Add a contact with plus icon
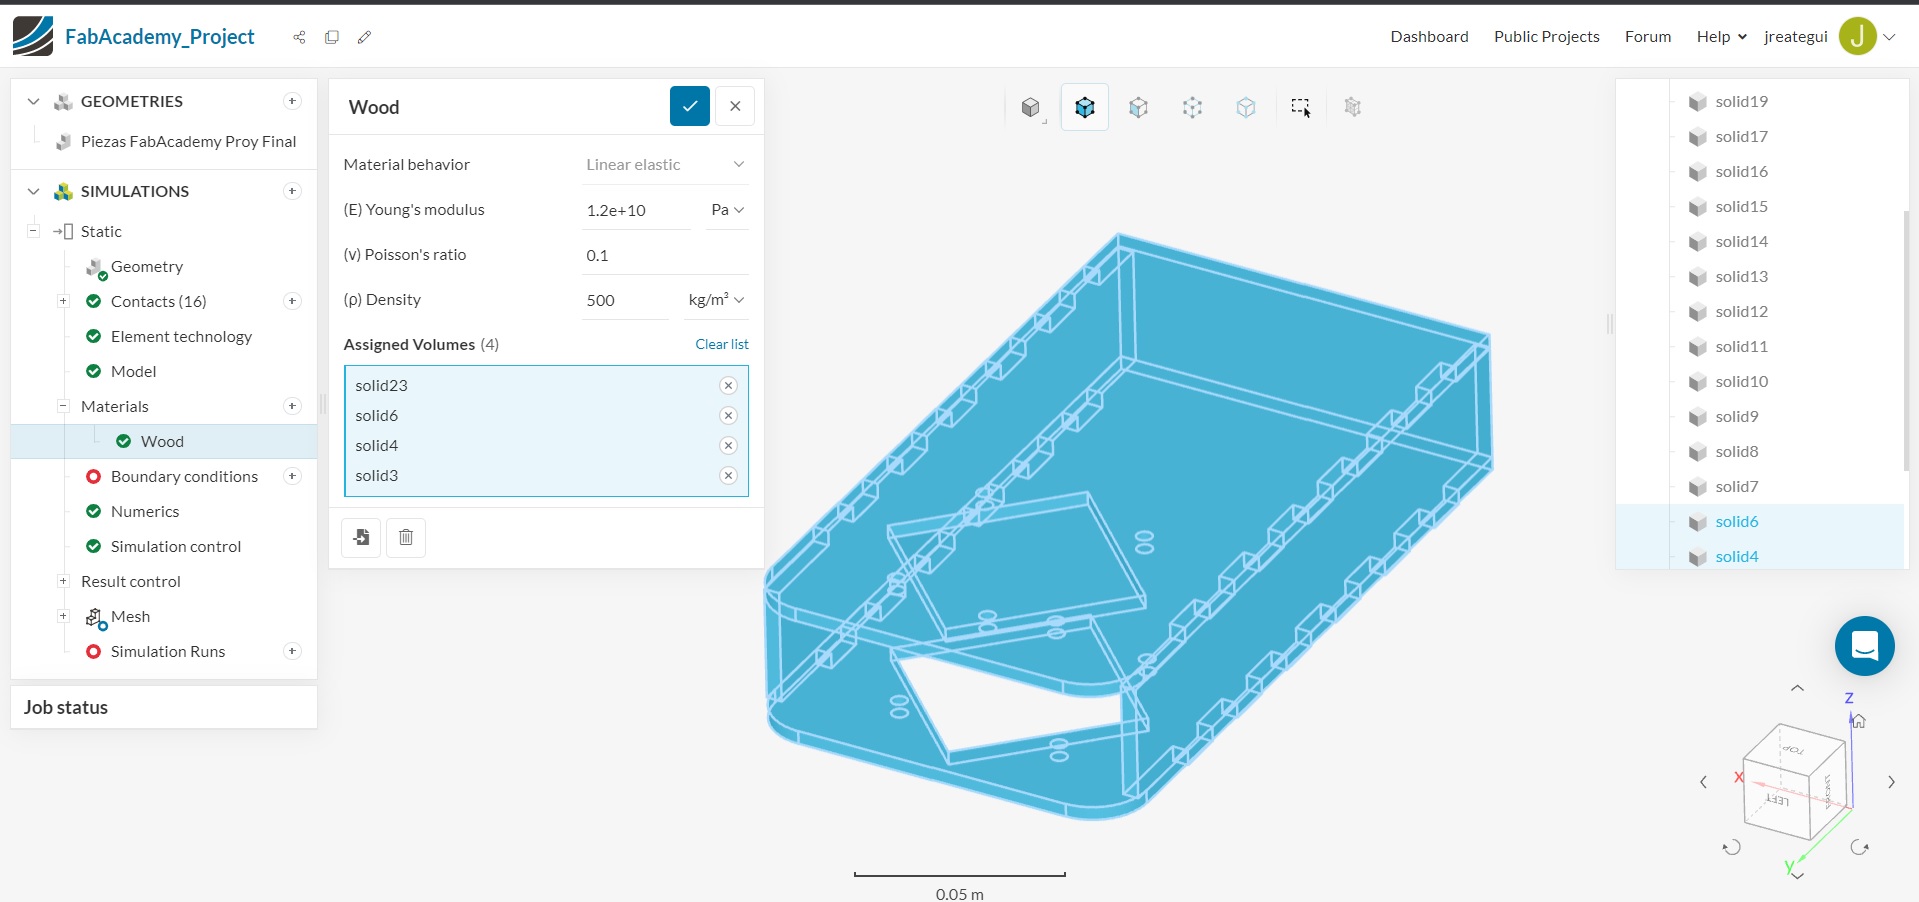 click(x=292, y=301)
